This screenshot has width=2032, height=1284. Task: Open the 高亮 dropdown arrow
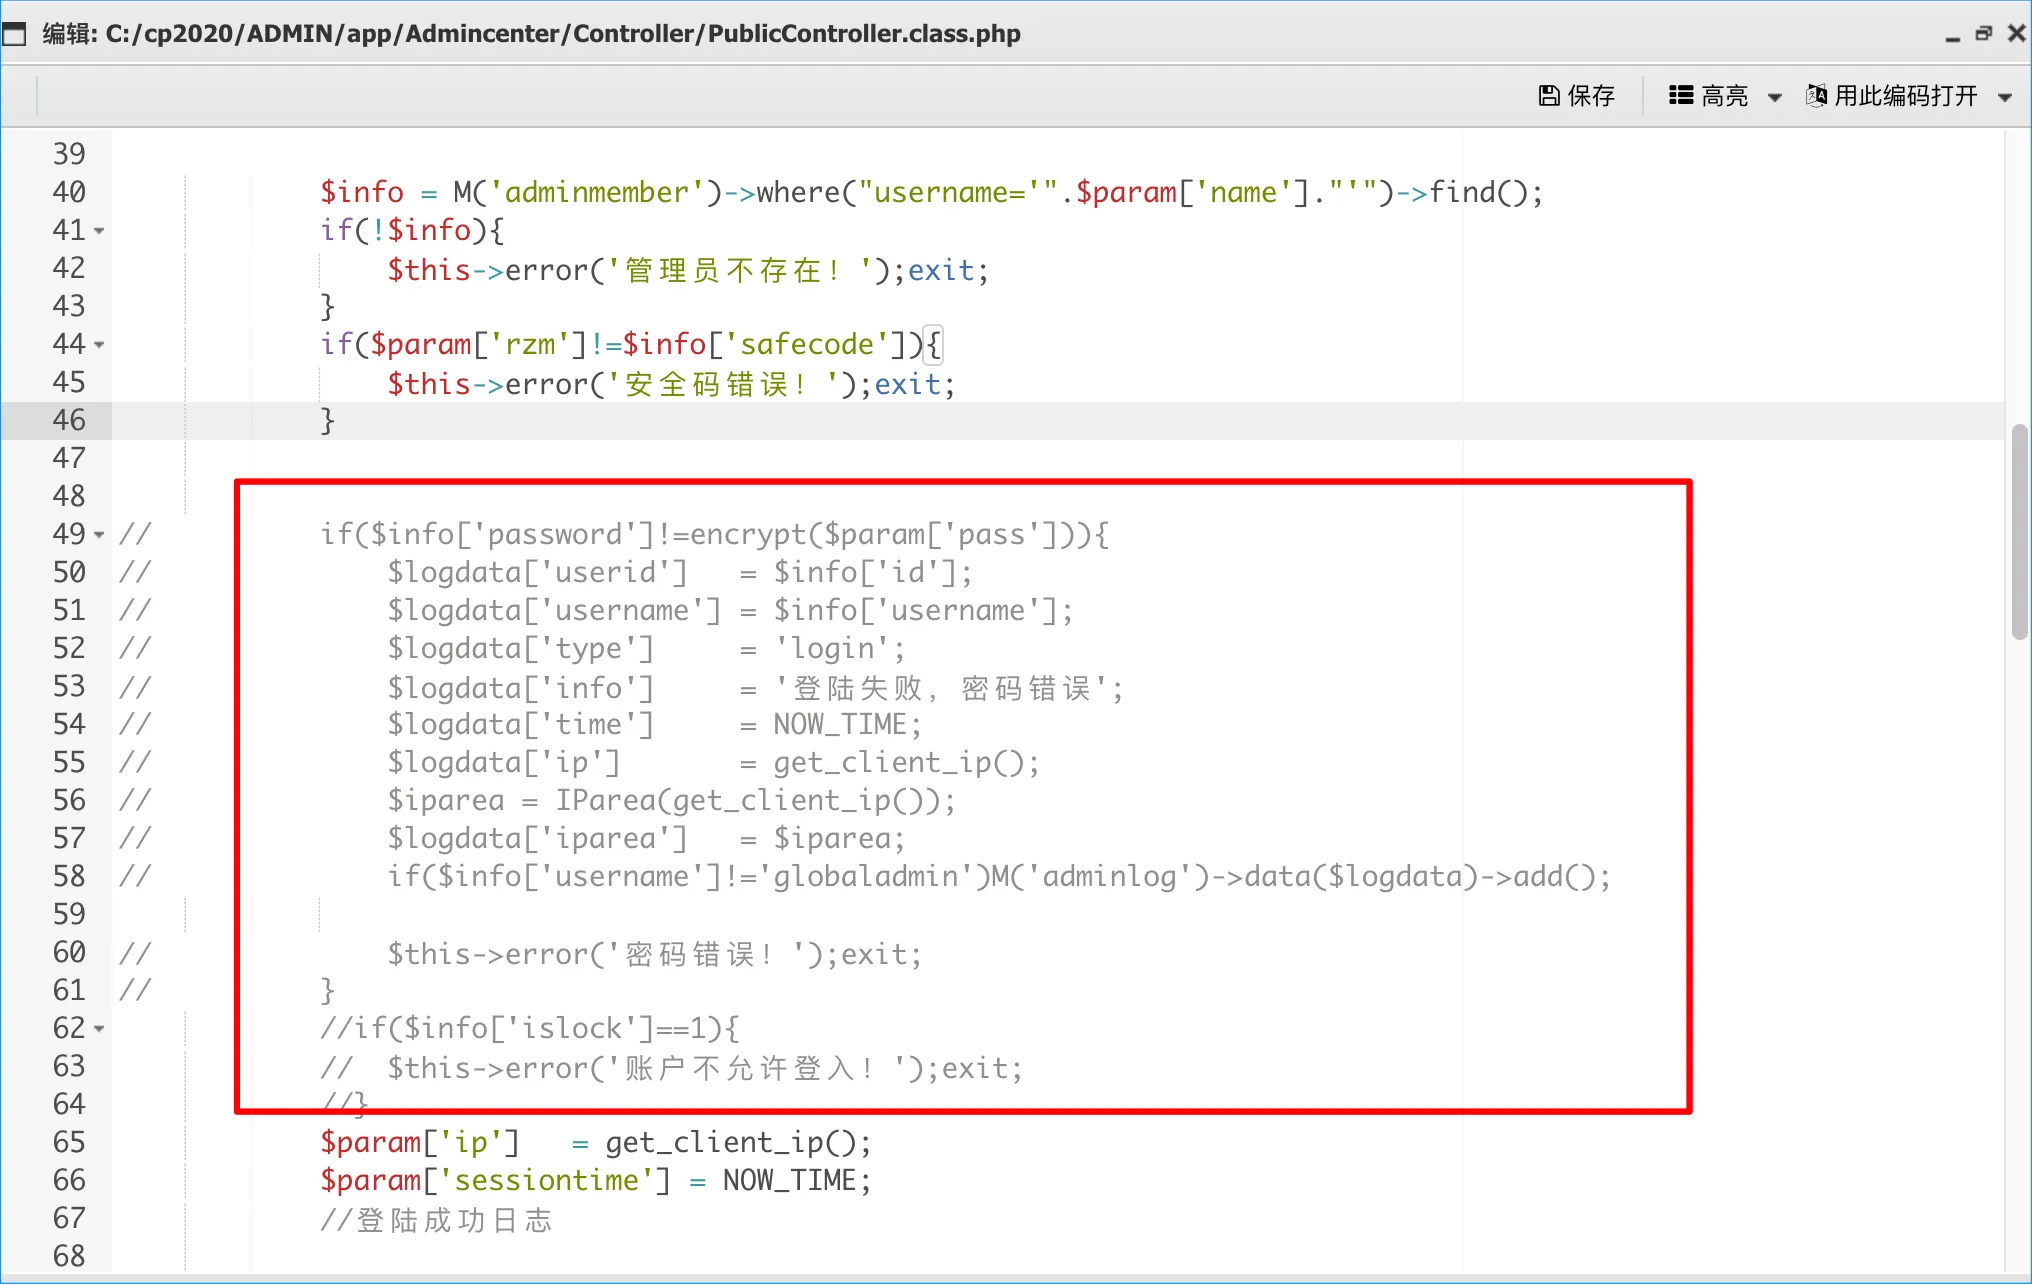click(x=1775, y=98)
